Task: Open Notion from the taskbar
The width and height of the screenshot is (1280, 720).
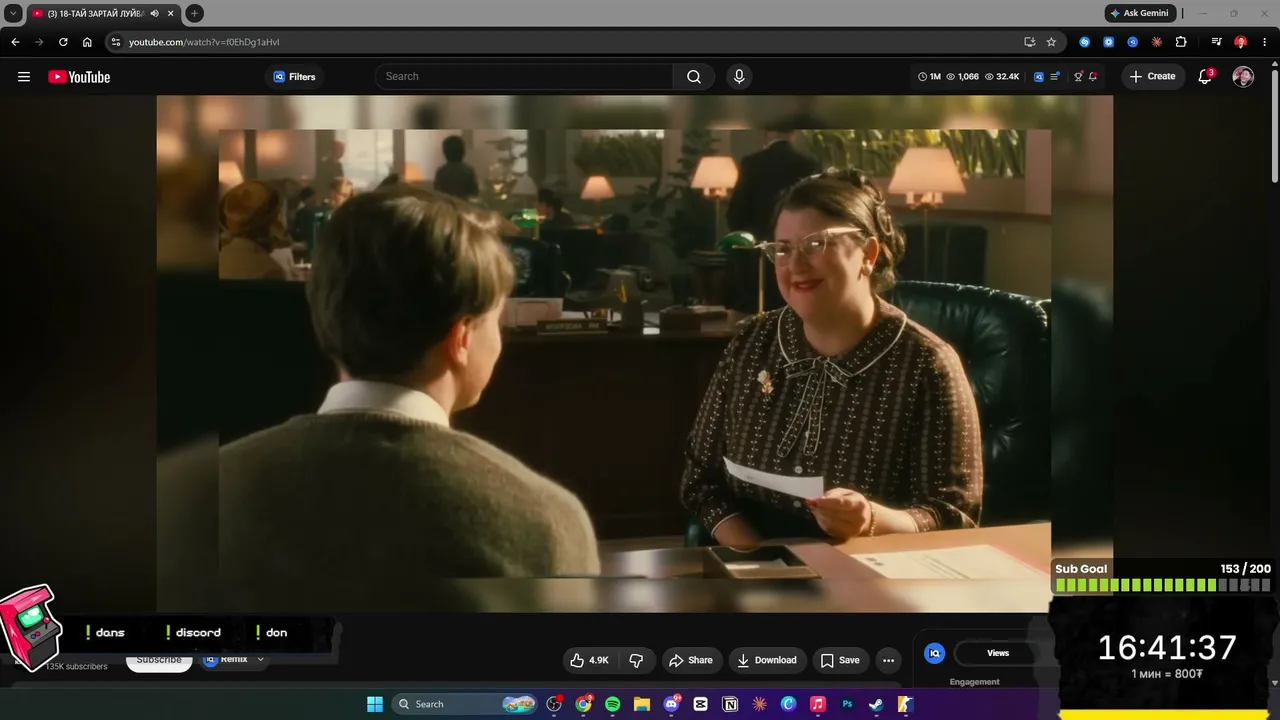Action: click(x=730, y=704)
